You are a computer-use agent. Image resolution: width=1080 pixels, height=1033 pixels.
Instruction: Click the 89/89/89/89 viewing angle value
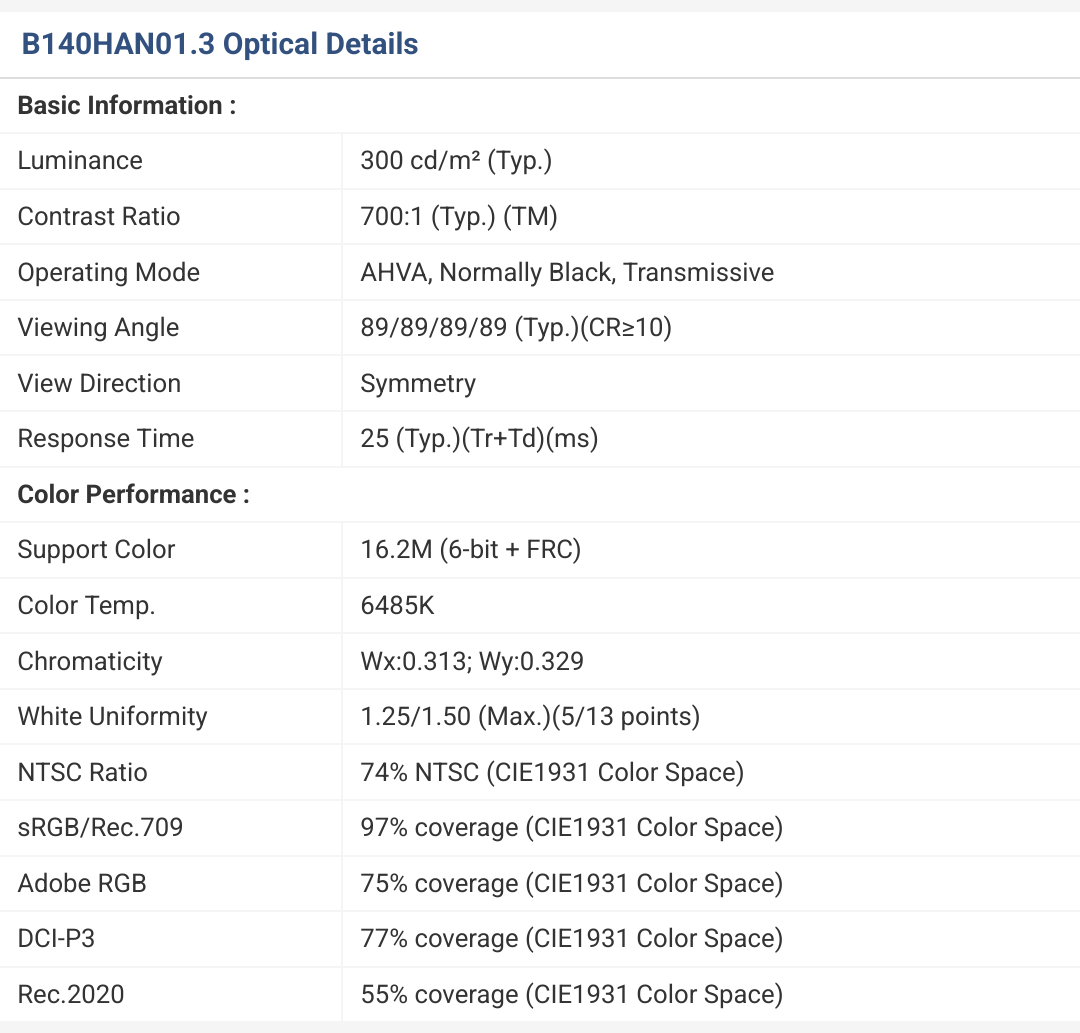click(516, 327)
